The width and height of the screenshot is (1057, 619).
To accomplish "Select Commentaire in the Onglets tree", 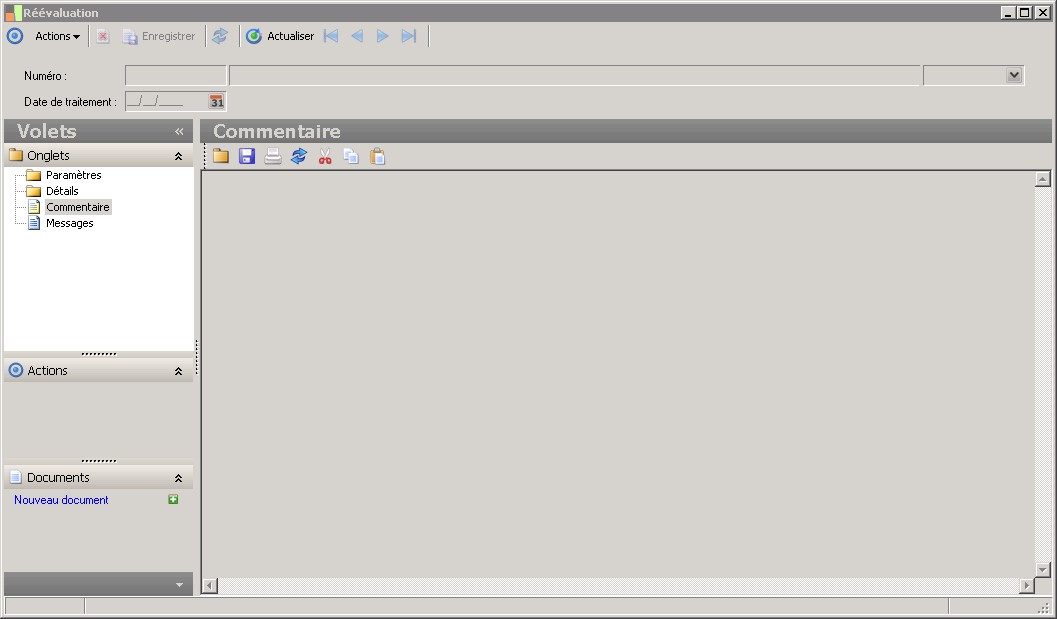I will pyautogui.click(x=78, y=208).
